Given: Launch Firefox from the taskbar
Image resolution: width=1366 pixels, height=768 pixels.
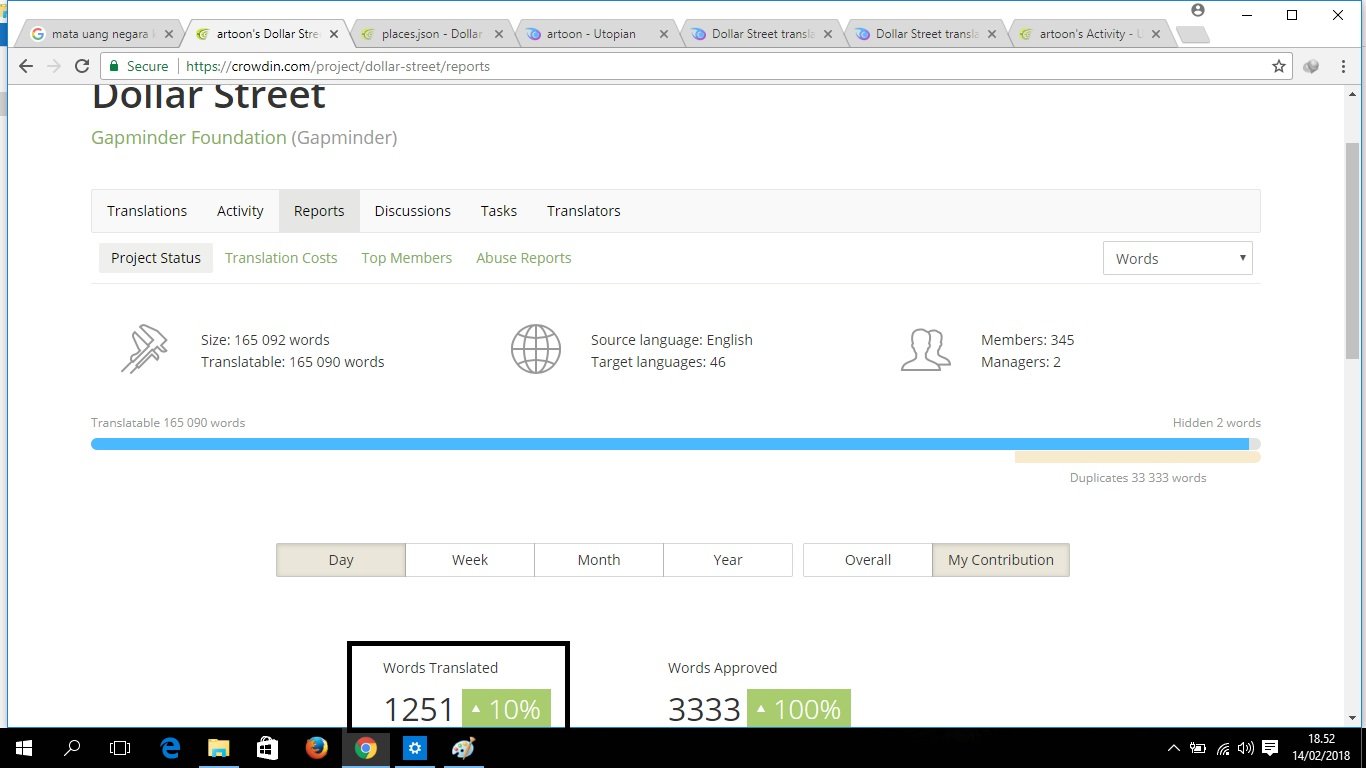Looking at the screenshot, I should (317, 748).
